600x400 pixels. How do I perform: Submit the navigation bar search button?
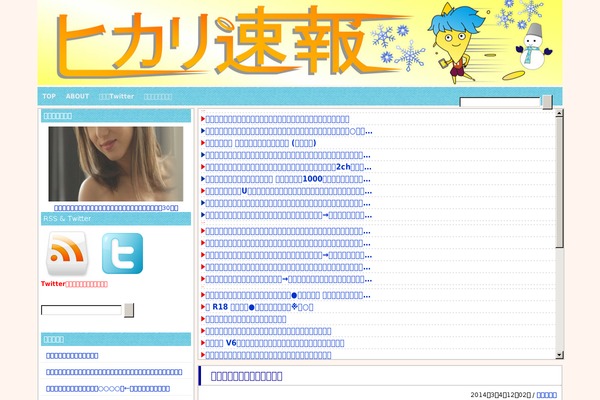click(547, 102)
